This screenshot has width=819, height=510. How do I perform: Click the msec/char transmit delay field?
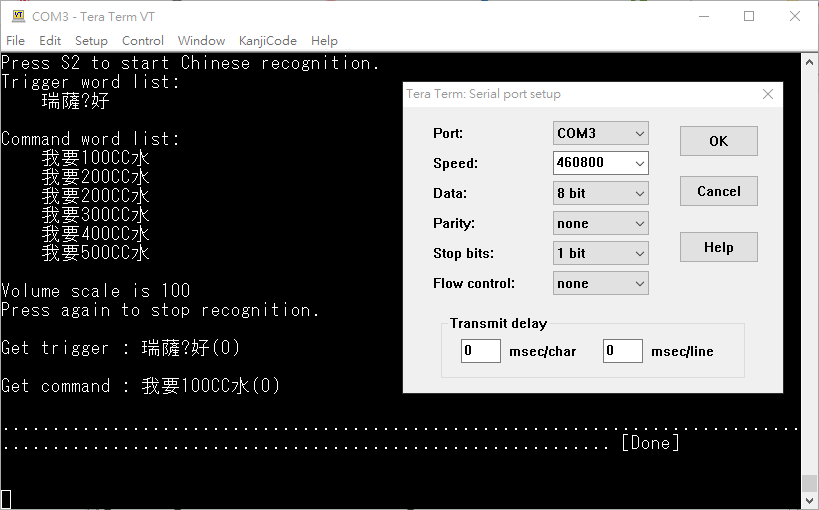pyautogui.click(x=481, y=351)
